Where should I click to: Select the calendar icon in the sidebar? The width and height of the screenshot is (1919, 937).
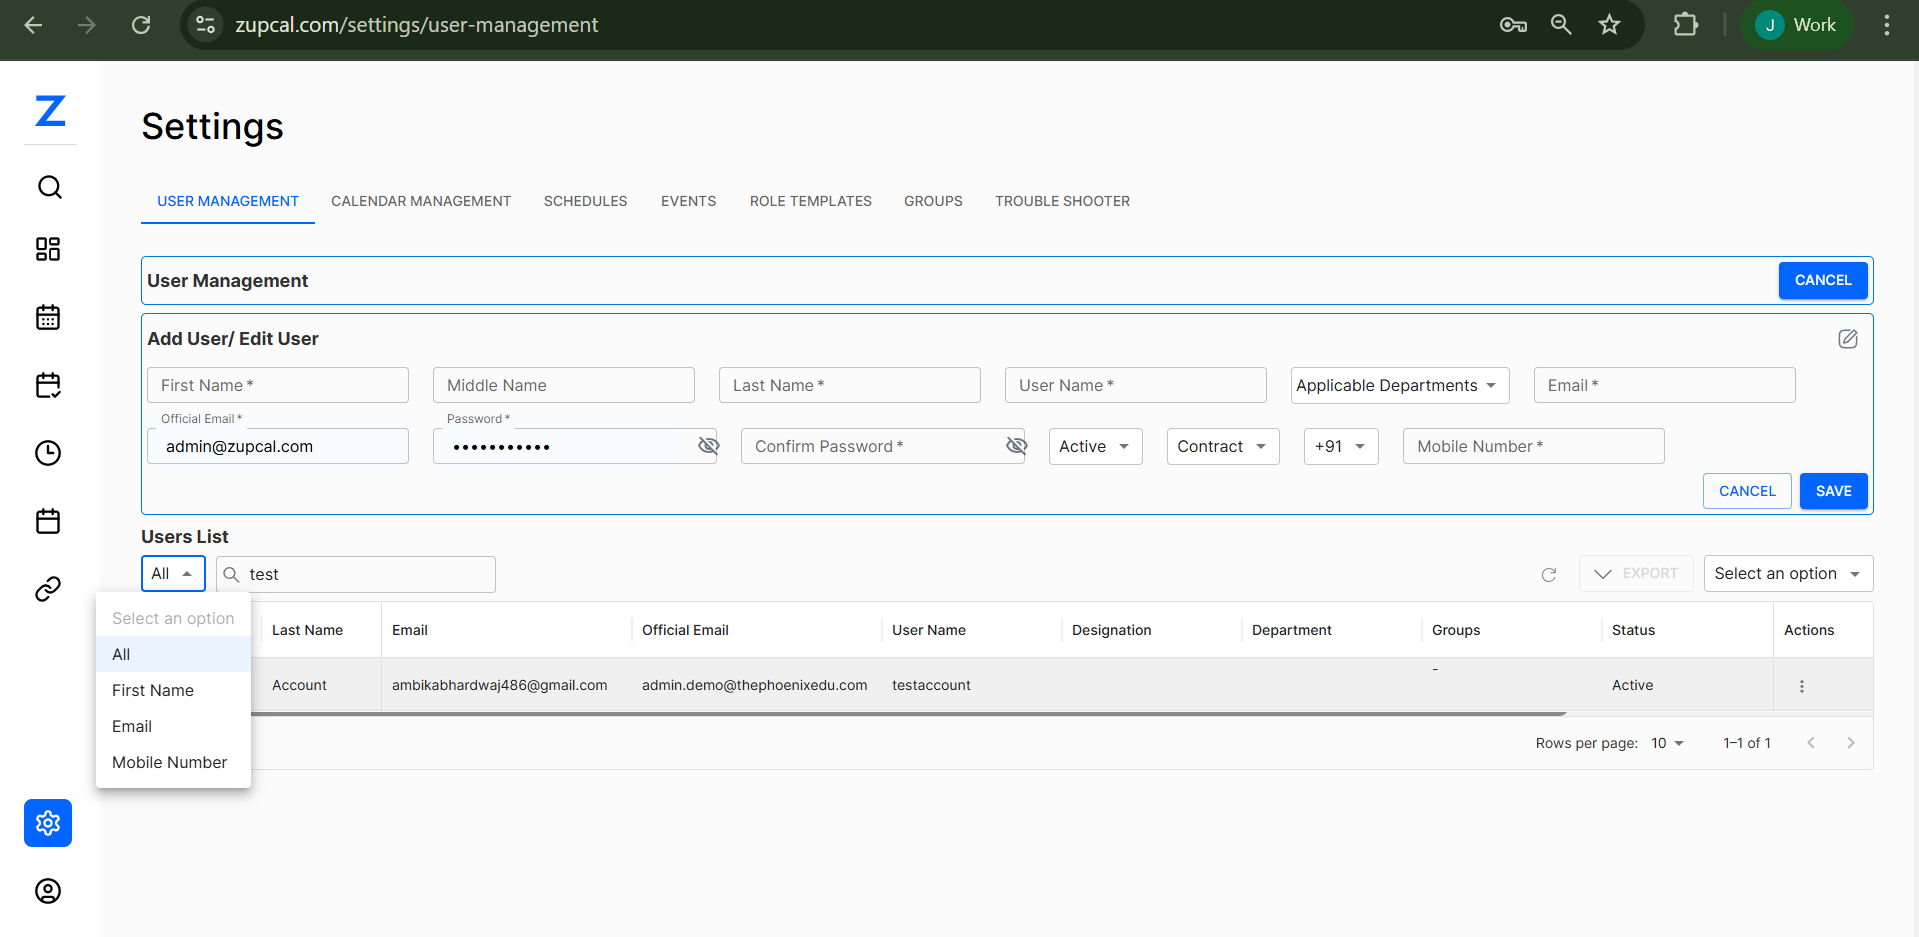point(48,317)
